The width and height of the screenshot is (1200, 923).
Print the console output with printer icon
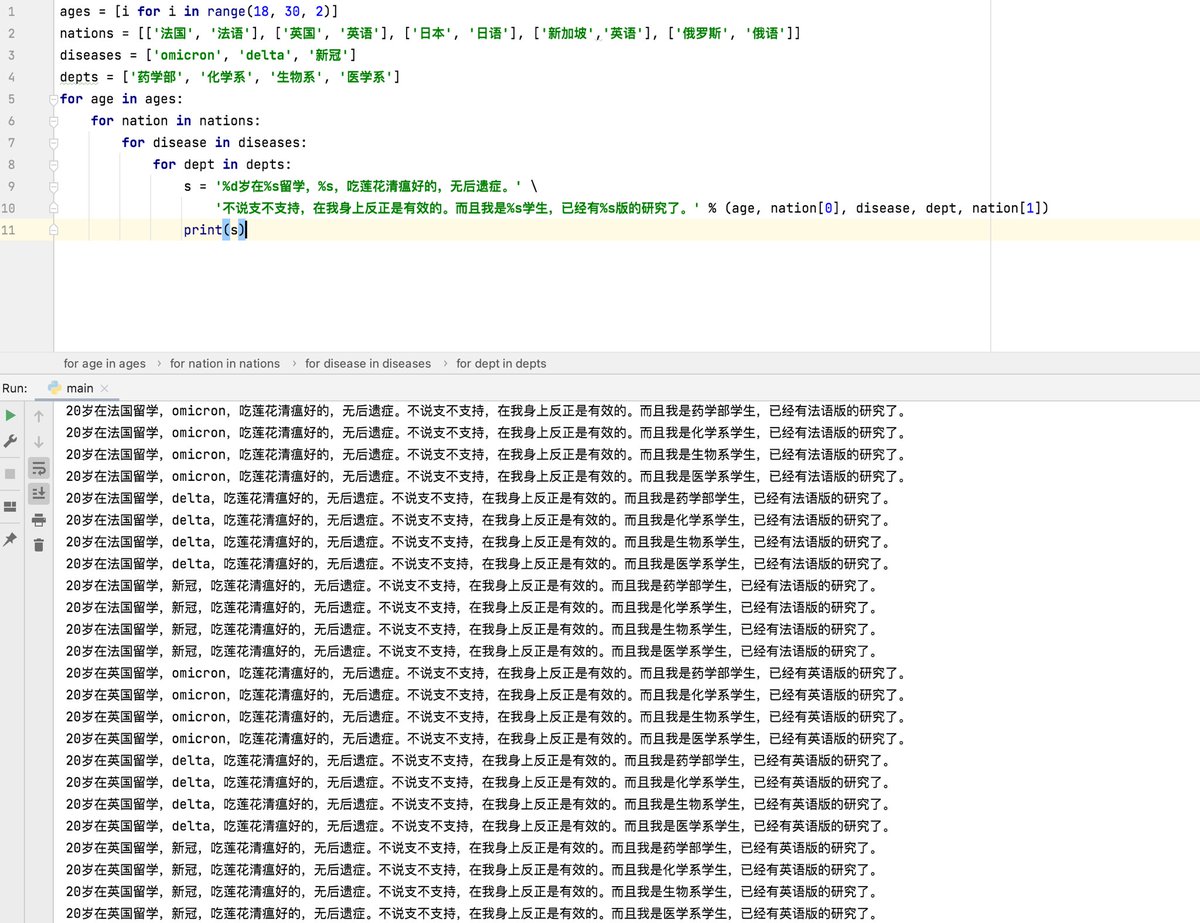[x=39, y=519]
